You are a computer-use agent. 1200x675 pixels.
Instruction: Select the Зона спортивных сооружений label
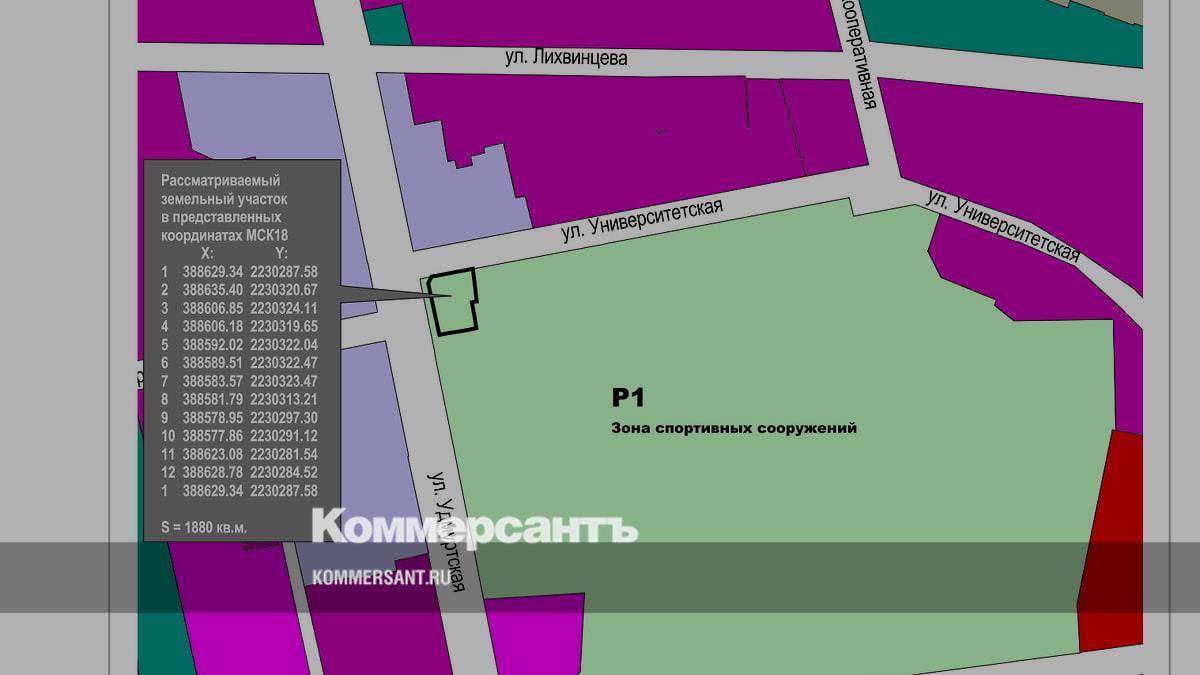[734, 428]
